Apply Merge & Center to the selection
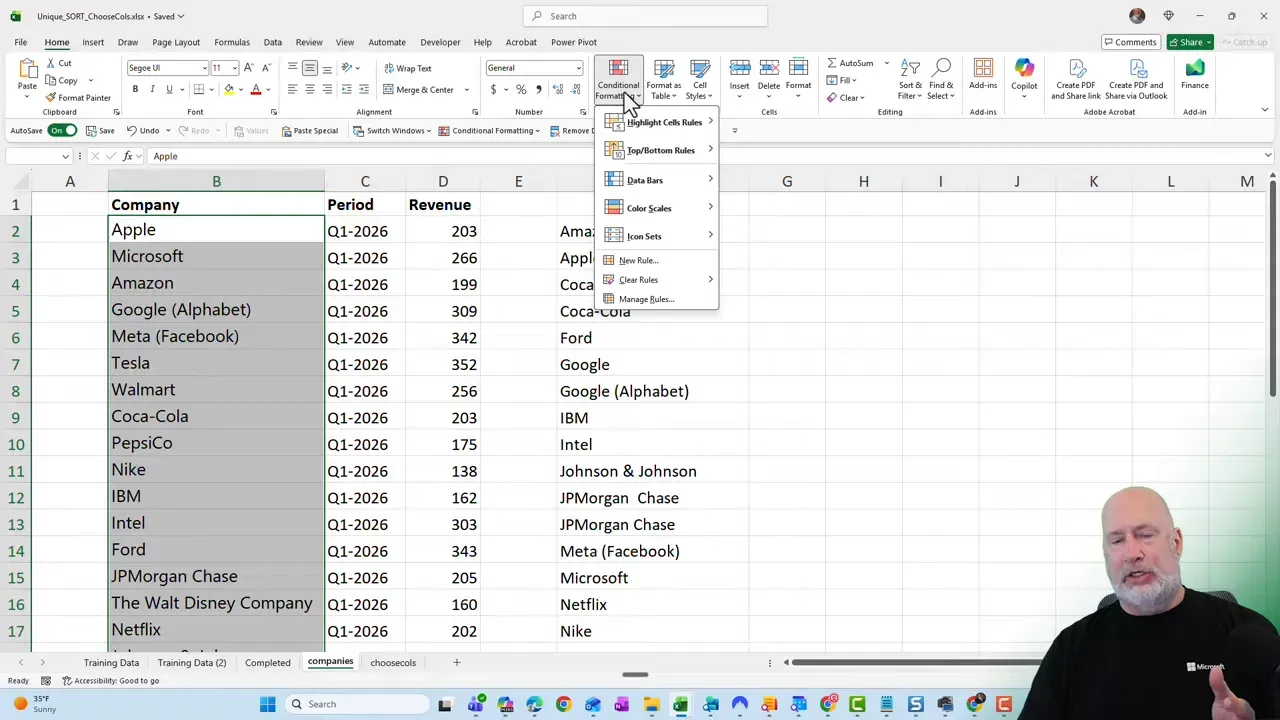The image size is (1280, 720). click(421, 89)
